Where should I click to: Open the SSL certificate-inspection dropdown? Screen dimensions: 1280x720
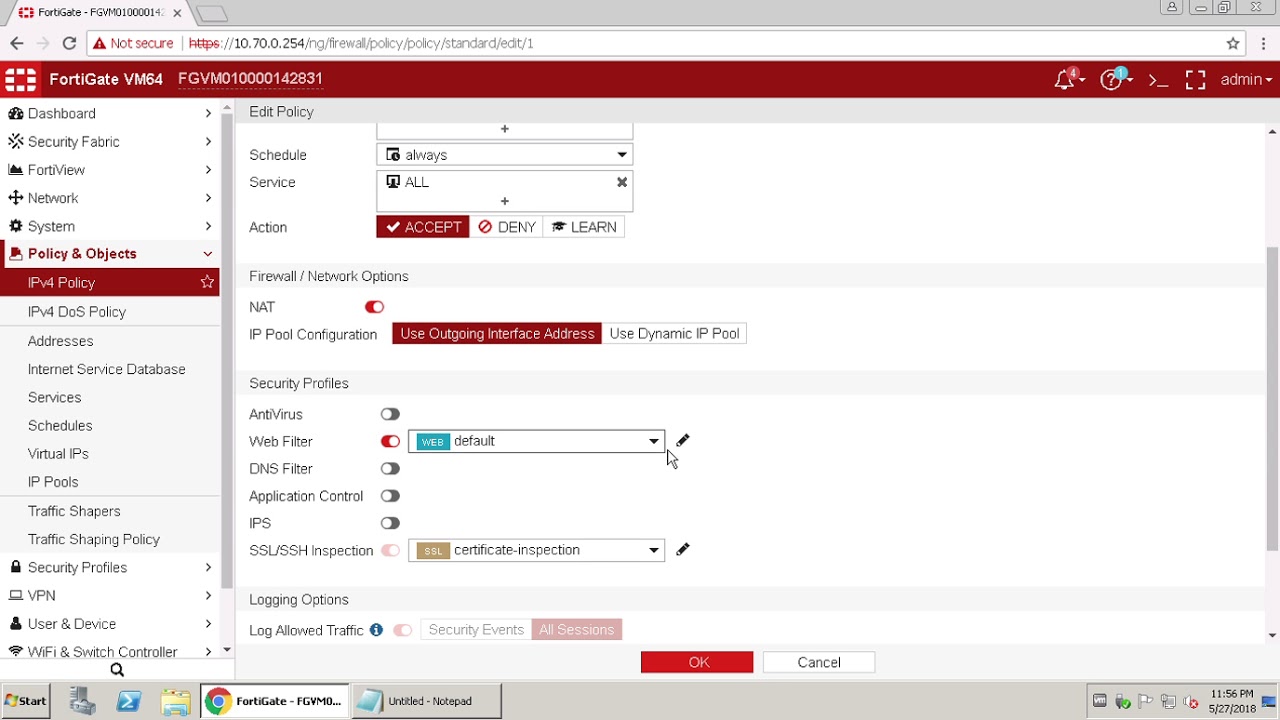point(536,550)
